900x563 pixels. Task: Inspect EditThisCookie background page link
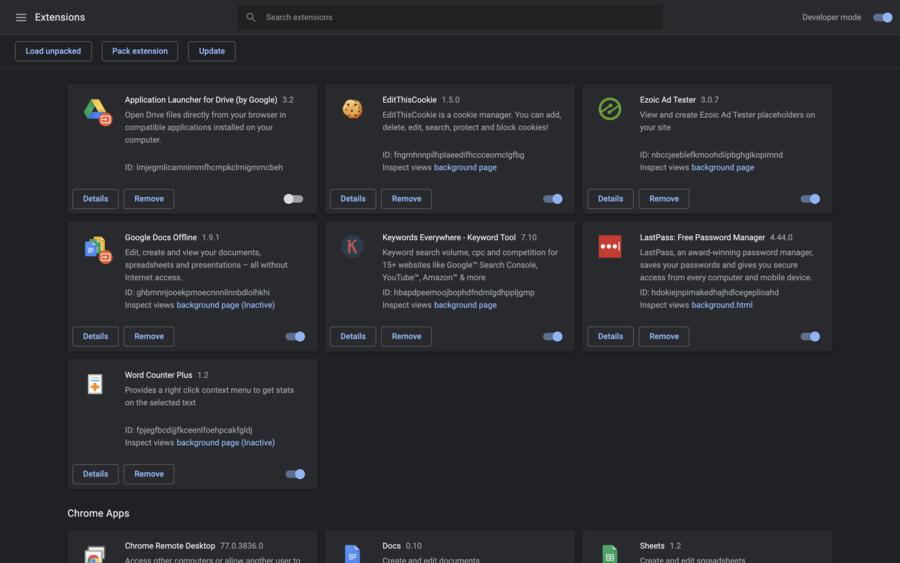click(465, 168)
